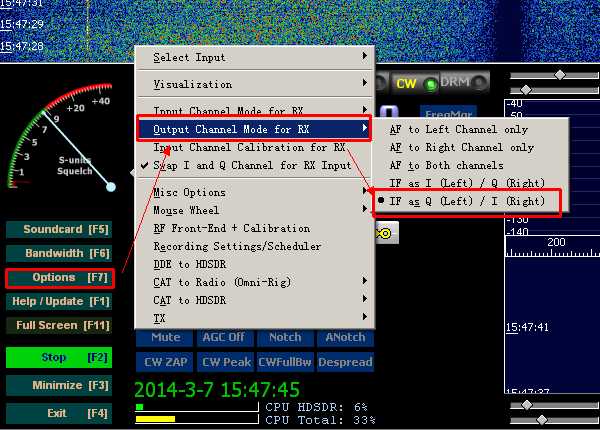This screenshot has height=430, width=600.
Task: Click the yellow tuning-lock icon
Action: (386, 233)
